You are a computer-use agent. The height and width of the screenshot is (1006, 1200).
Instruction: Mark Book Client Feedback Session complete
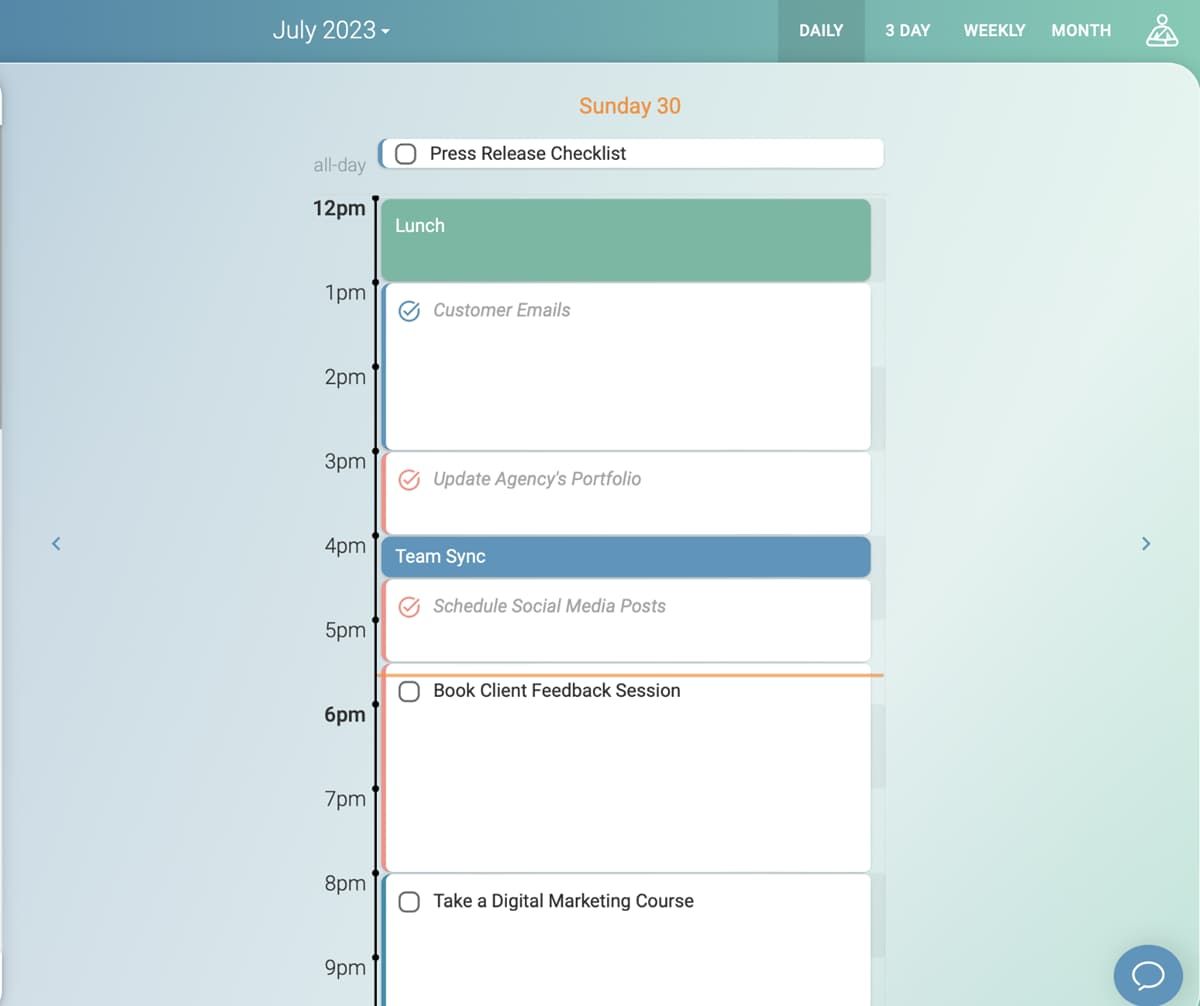tap(409, 691)
